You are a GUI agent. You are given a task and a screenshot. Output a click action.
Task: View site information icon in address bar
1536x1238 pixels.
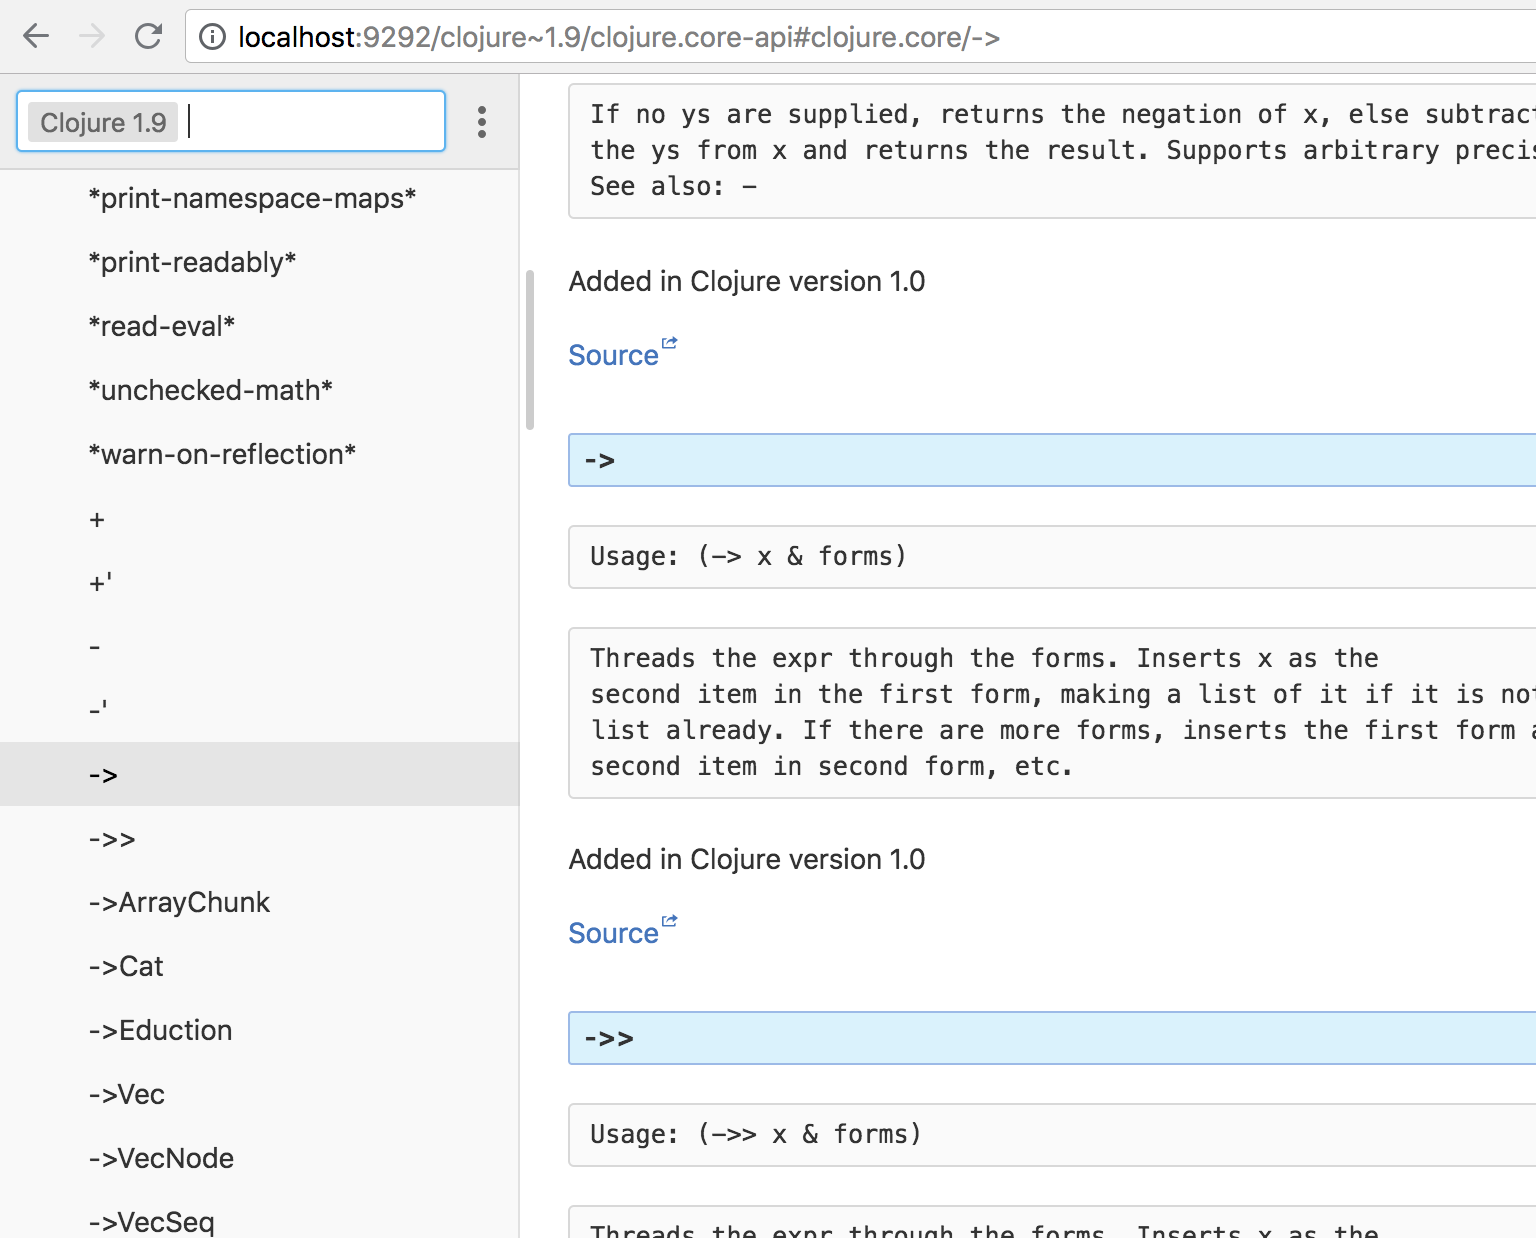[x=212, y=37]
